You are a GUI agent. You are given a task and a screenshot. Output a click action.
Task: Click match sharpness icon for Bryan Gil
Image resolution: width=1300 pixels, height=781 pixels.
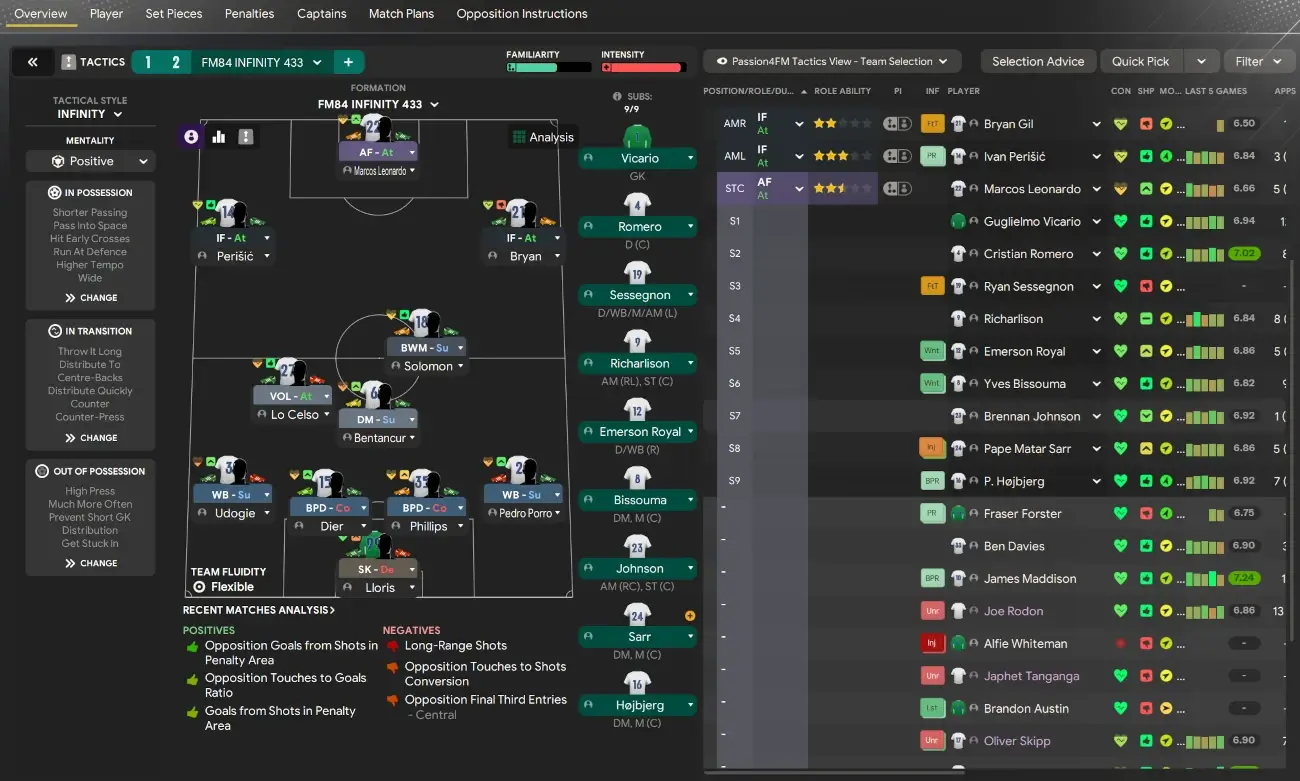1146,124
